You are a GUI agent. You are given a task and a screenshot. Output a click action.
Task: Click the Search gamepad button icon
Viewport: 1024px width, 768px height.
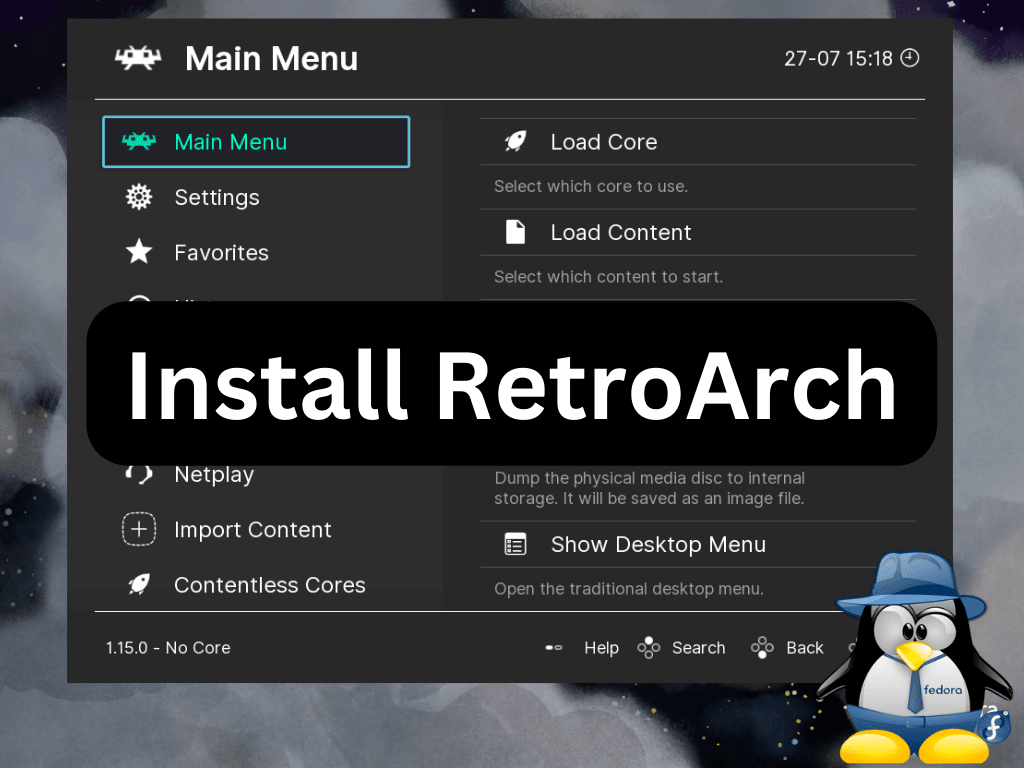point(648,648)
